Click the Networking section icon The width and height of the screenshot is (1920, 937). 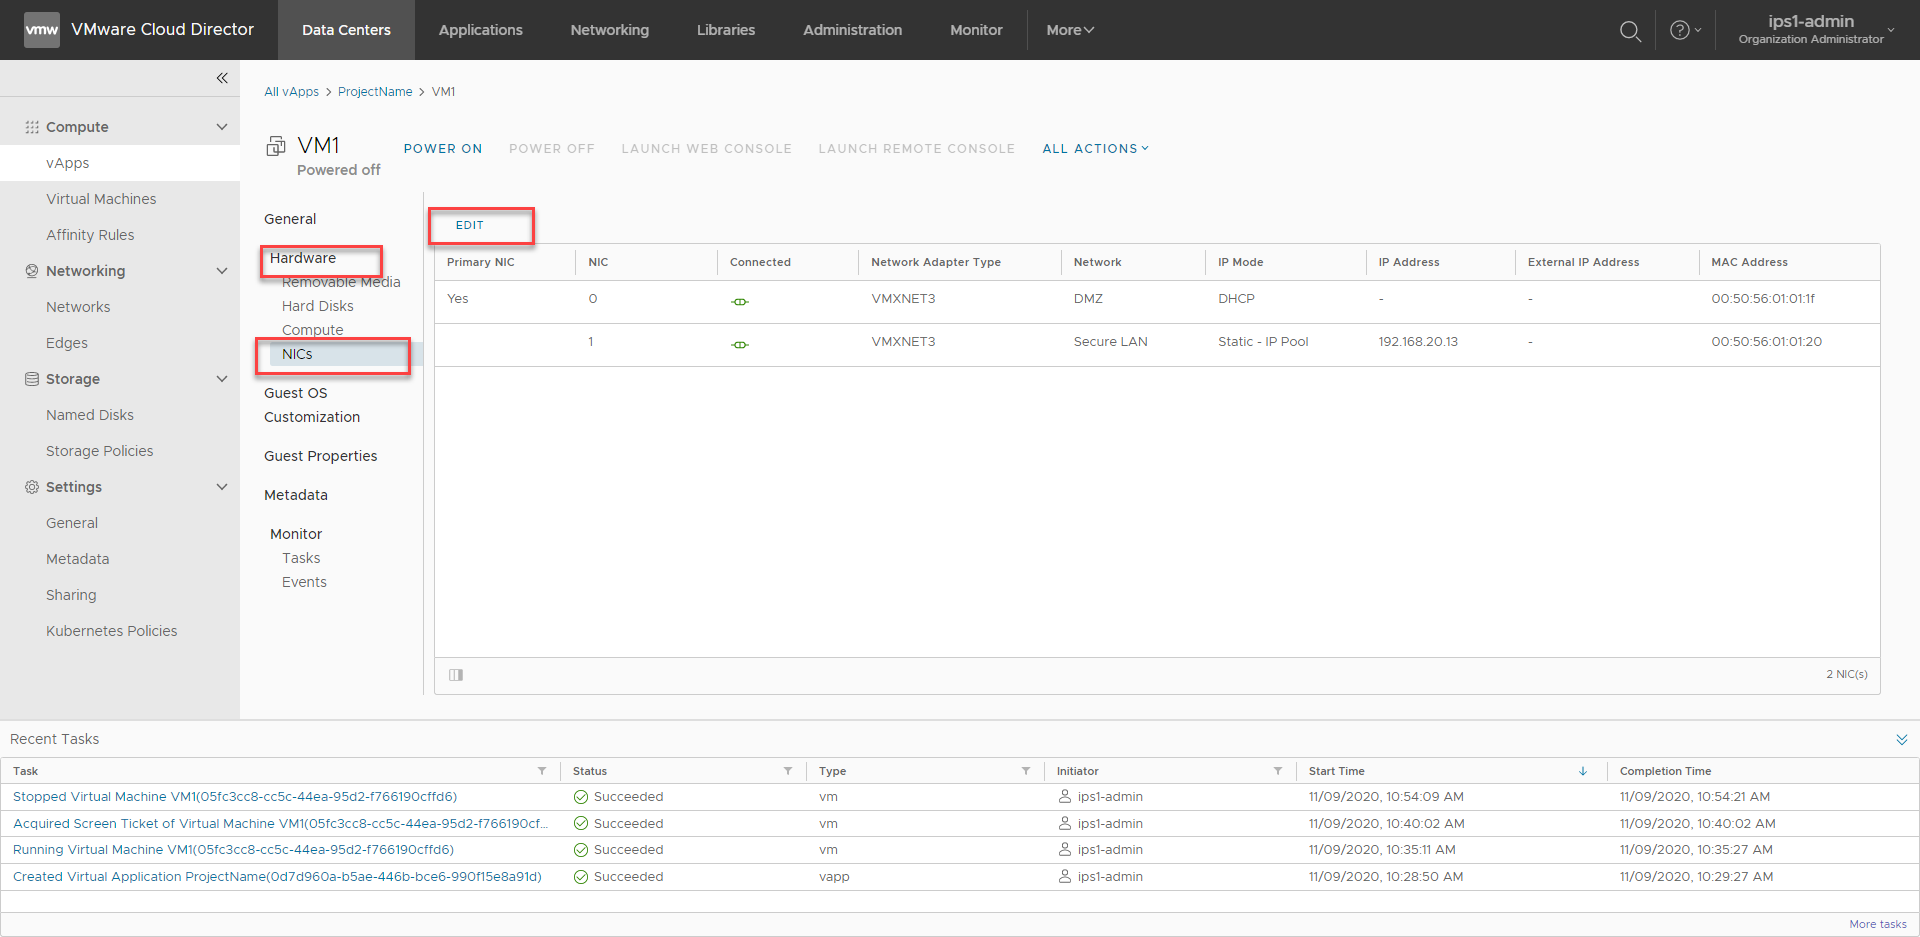[x=32, y=271]
